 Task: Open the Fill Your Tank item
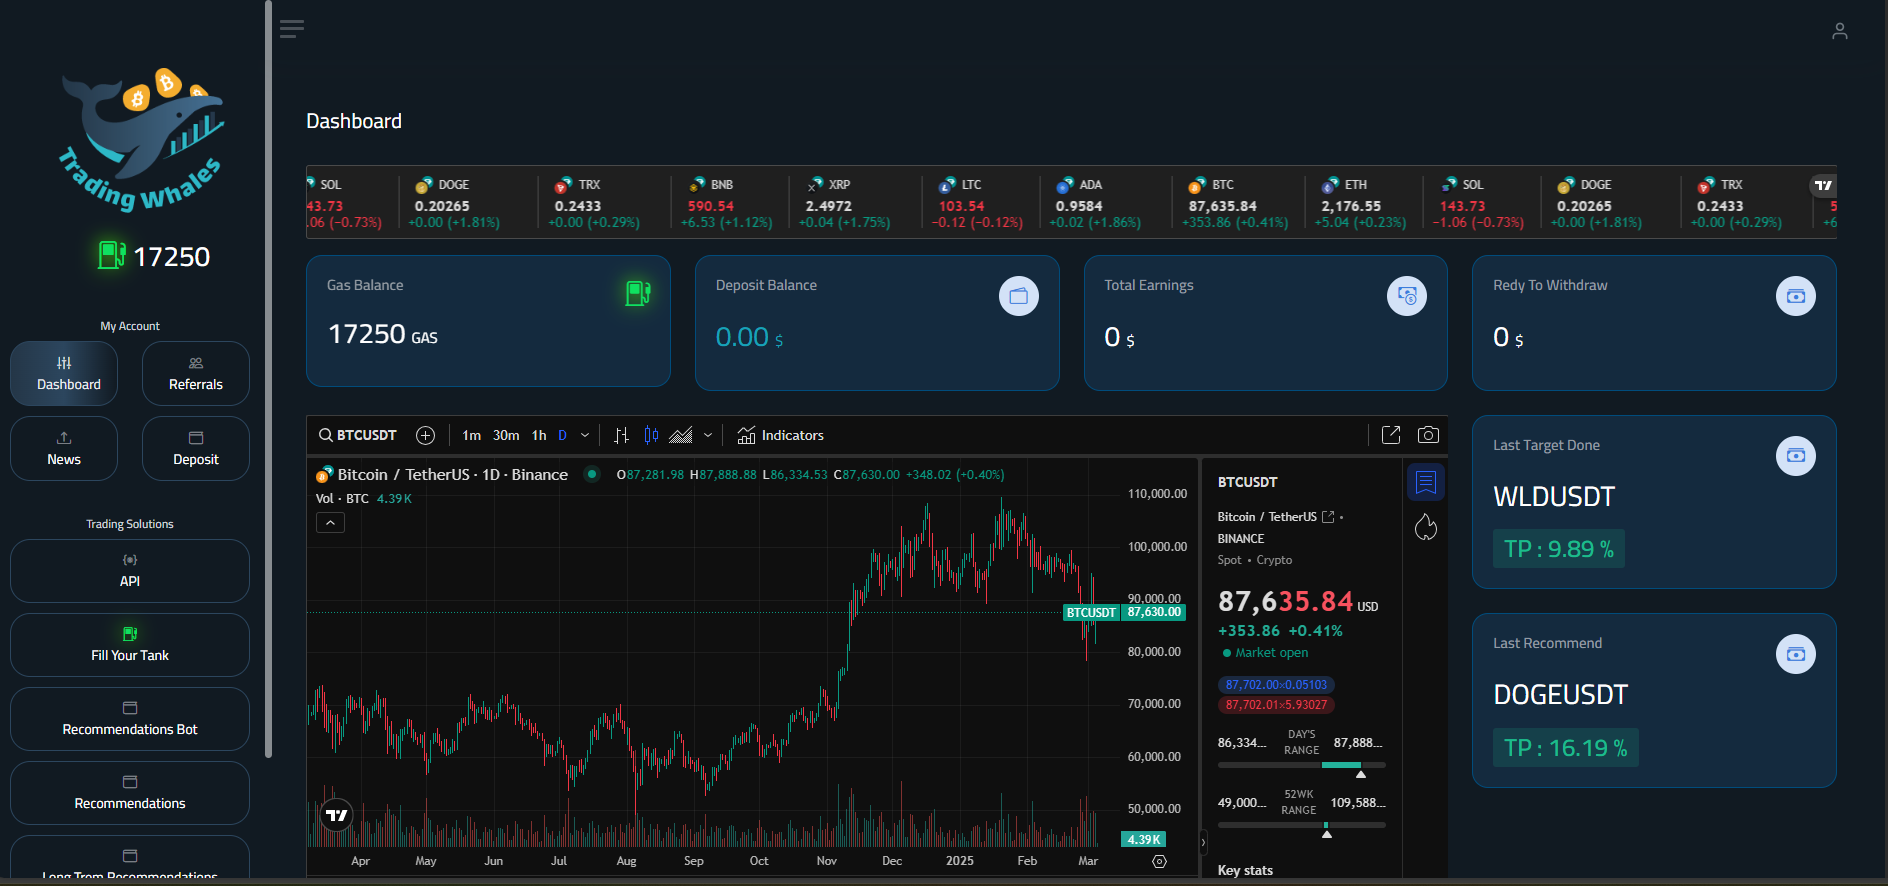[130, 645]
